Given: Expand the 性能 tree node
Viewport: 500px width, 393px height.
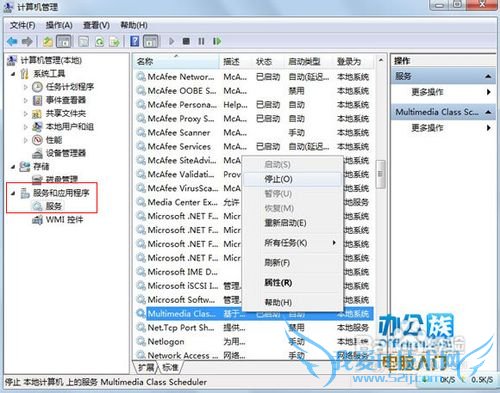Looking at the screenshot, I should coord(26,140).
